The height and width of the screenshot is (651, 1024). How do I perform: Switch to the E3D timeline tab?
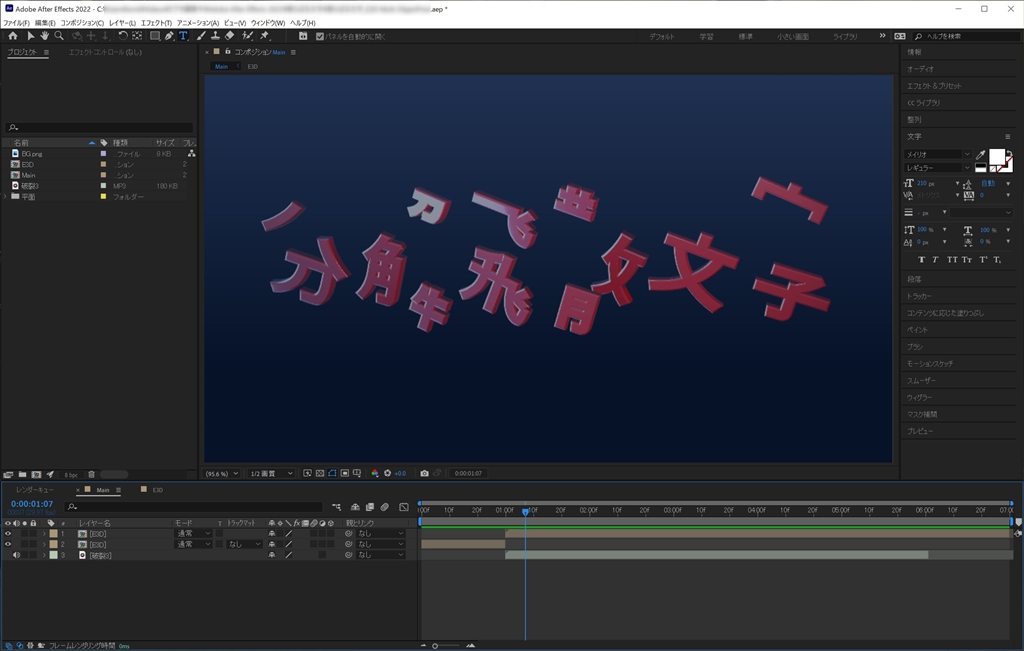click(x=157, y=490)
